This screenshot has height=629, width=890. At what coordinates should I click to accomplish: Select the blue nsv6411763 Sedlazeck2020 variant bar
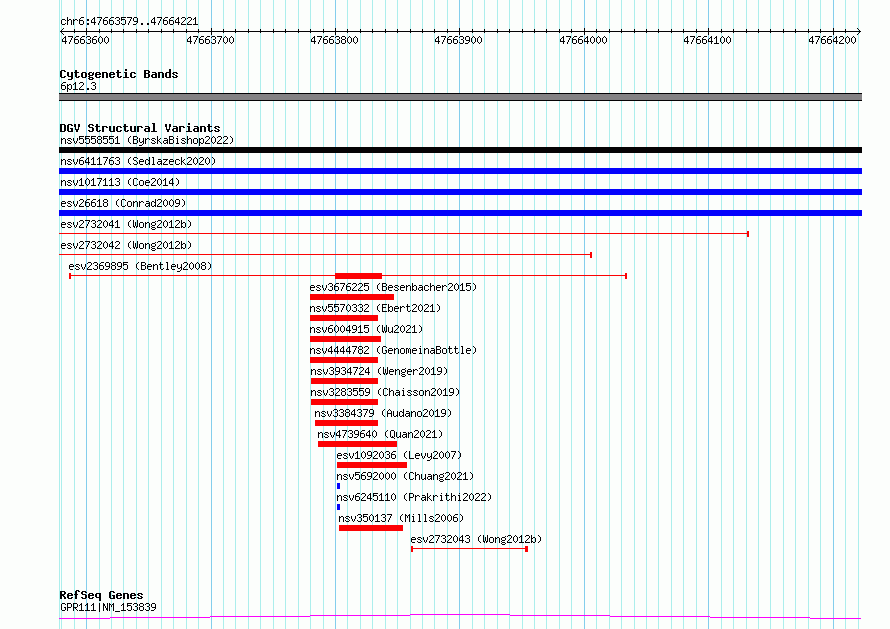tap(460, 171)
